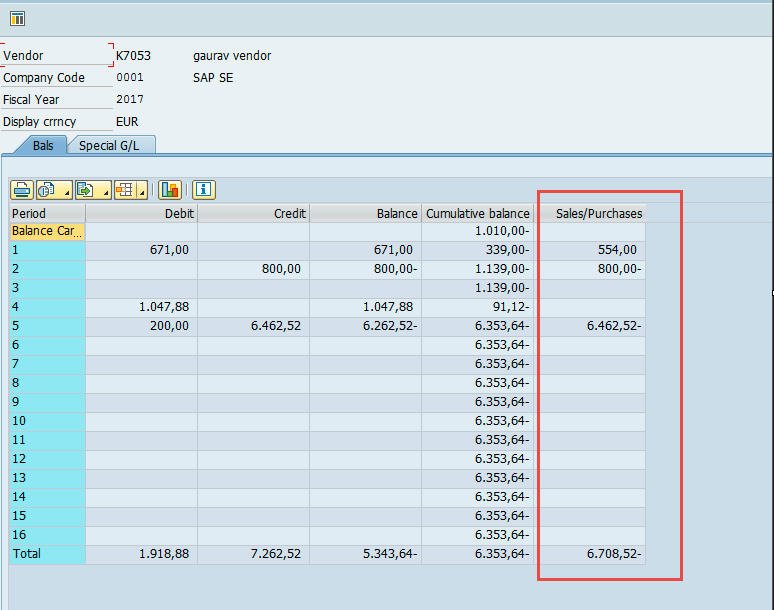
Task: Select the Total row label
Action: pyautogui.click(x=47, y=554)
